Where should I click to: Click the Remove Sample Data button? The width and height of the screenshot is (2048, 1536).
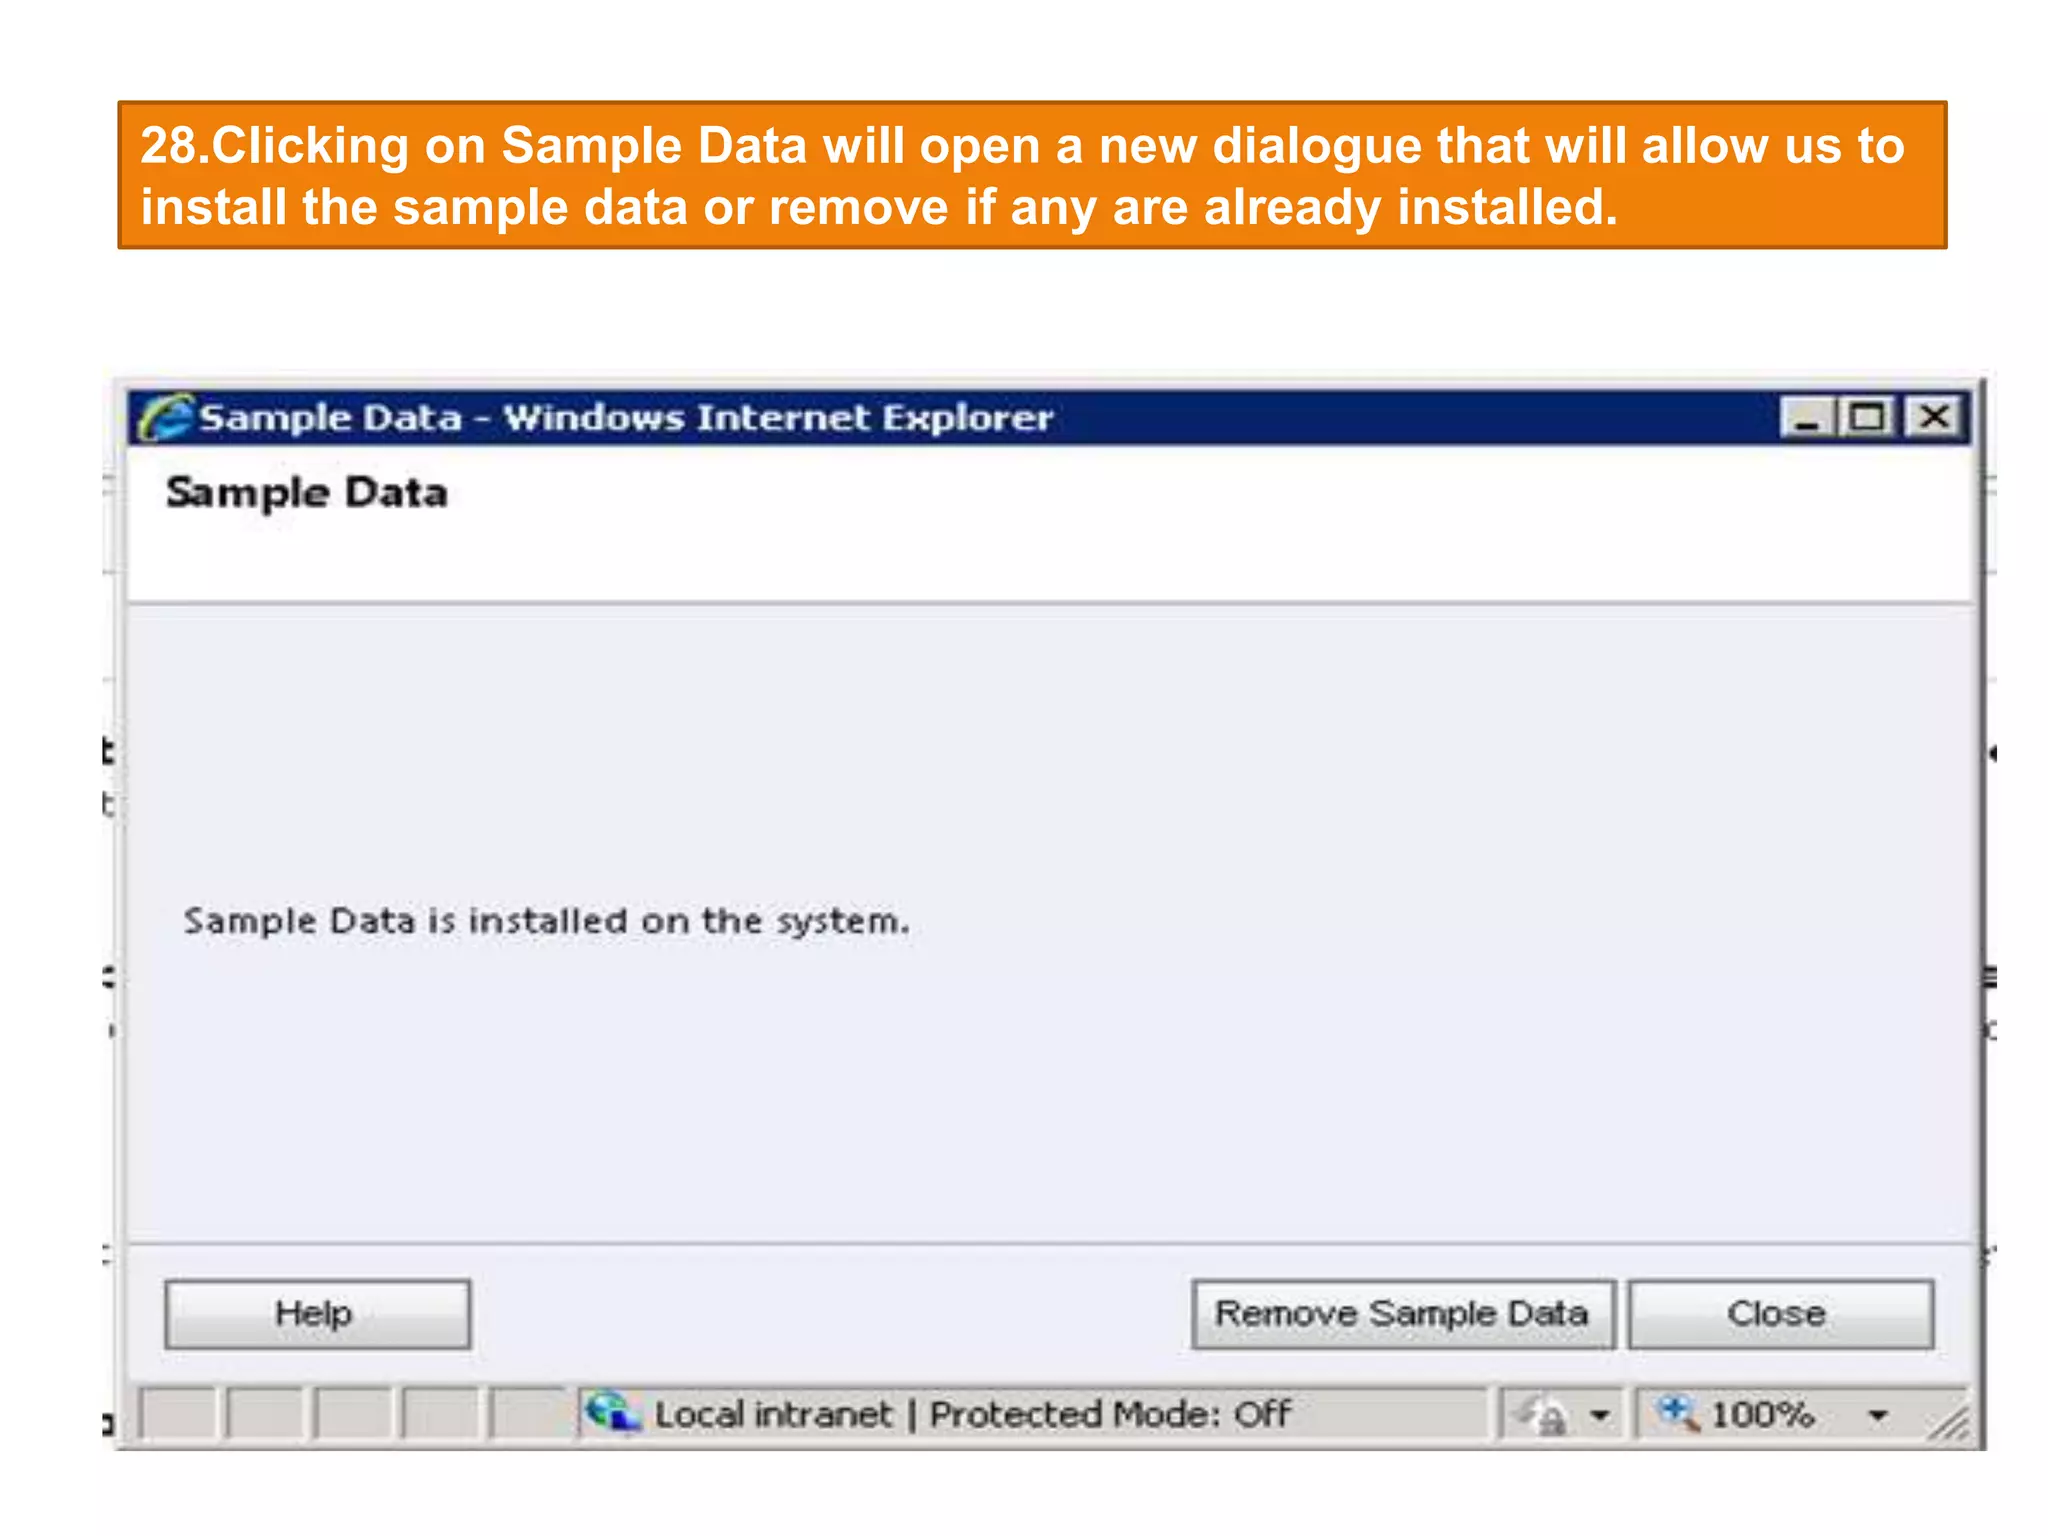1402,1314
